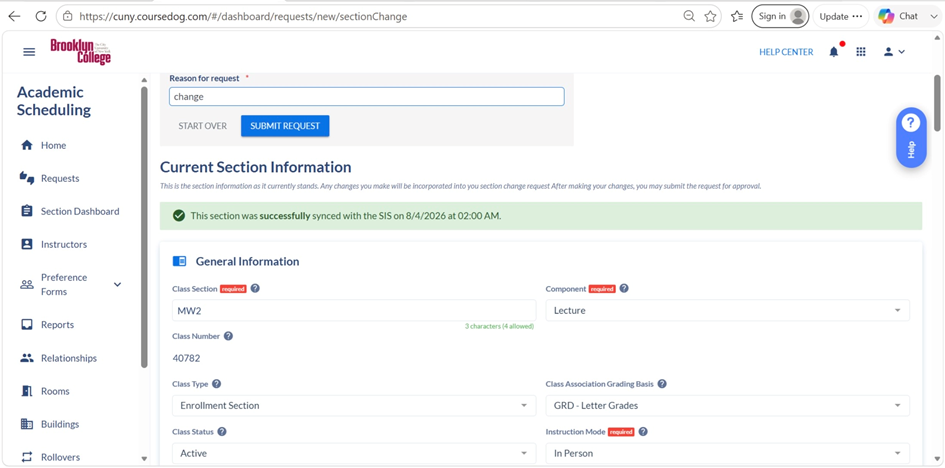Click the General Information section icon
The width and height of the screenshot is (945, 468).
click(x=179, y=261)
